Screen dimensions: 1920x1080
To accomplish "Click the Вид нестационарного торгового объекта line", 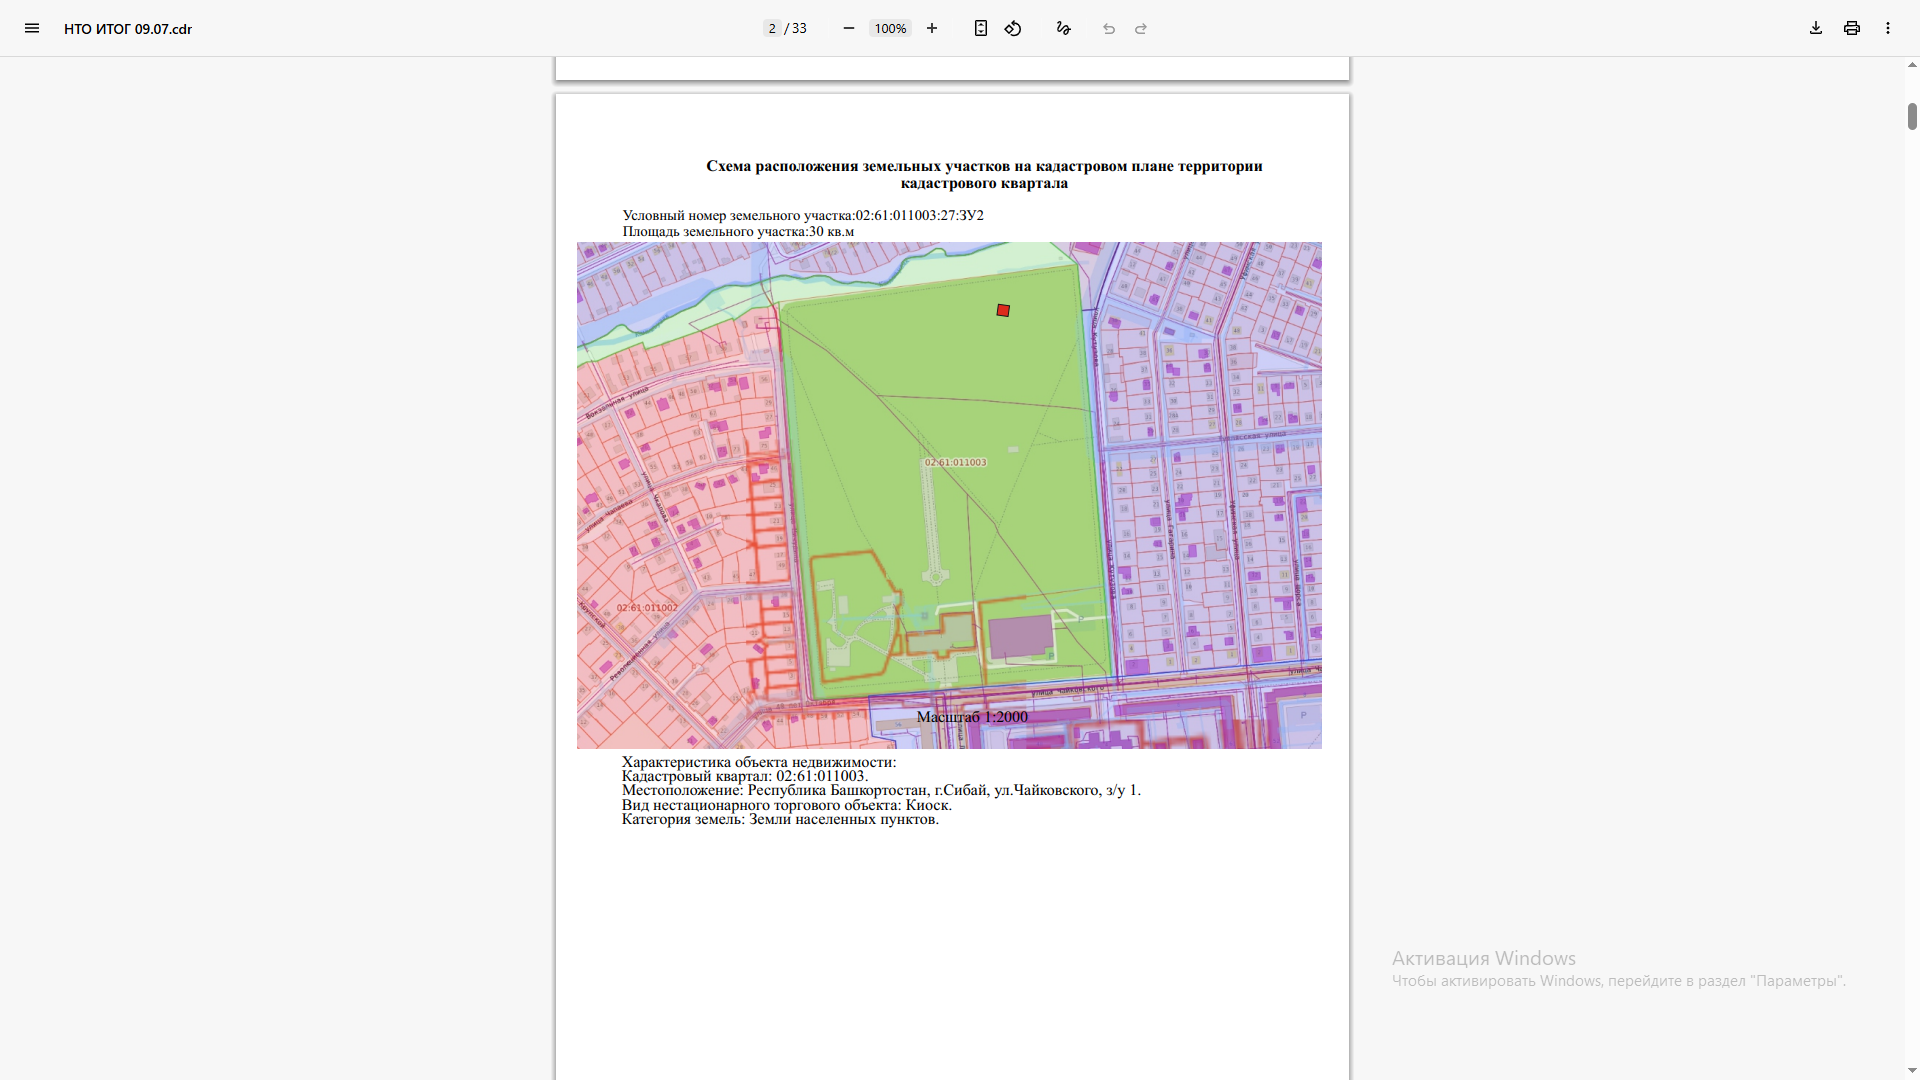I will coord(787,805).
